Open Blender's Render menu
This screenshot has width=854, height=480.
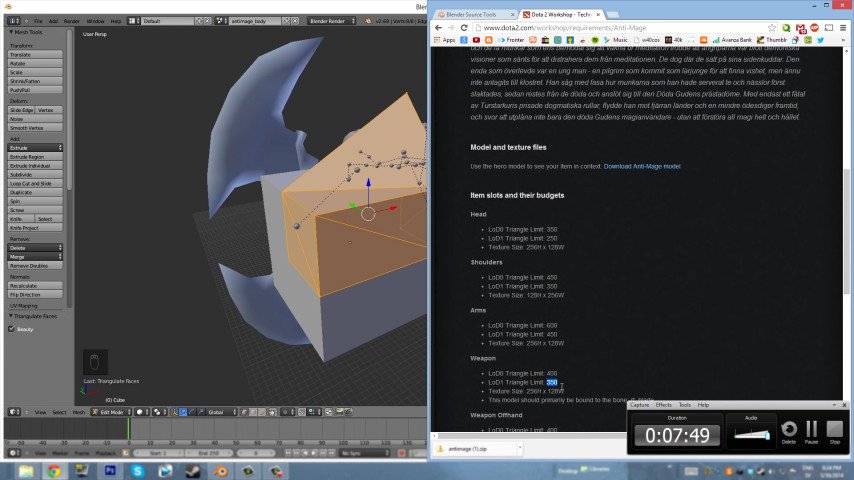click(x=72, y=21)
